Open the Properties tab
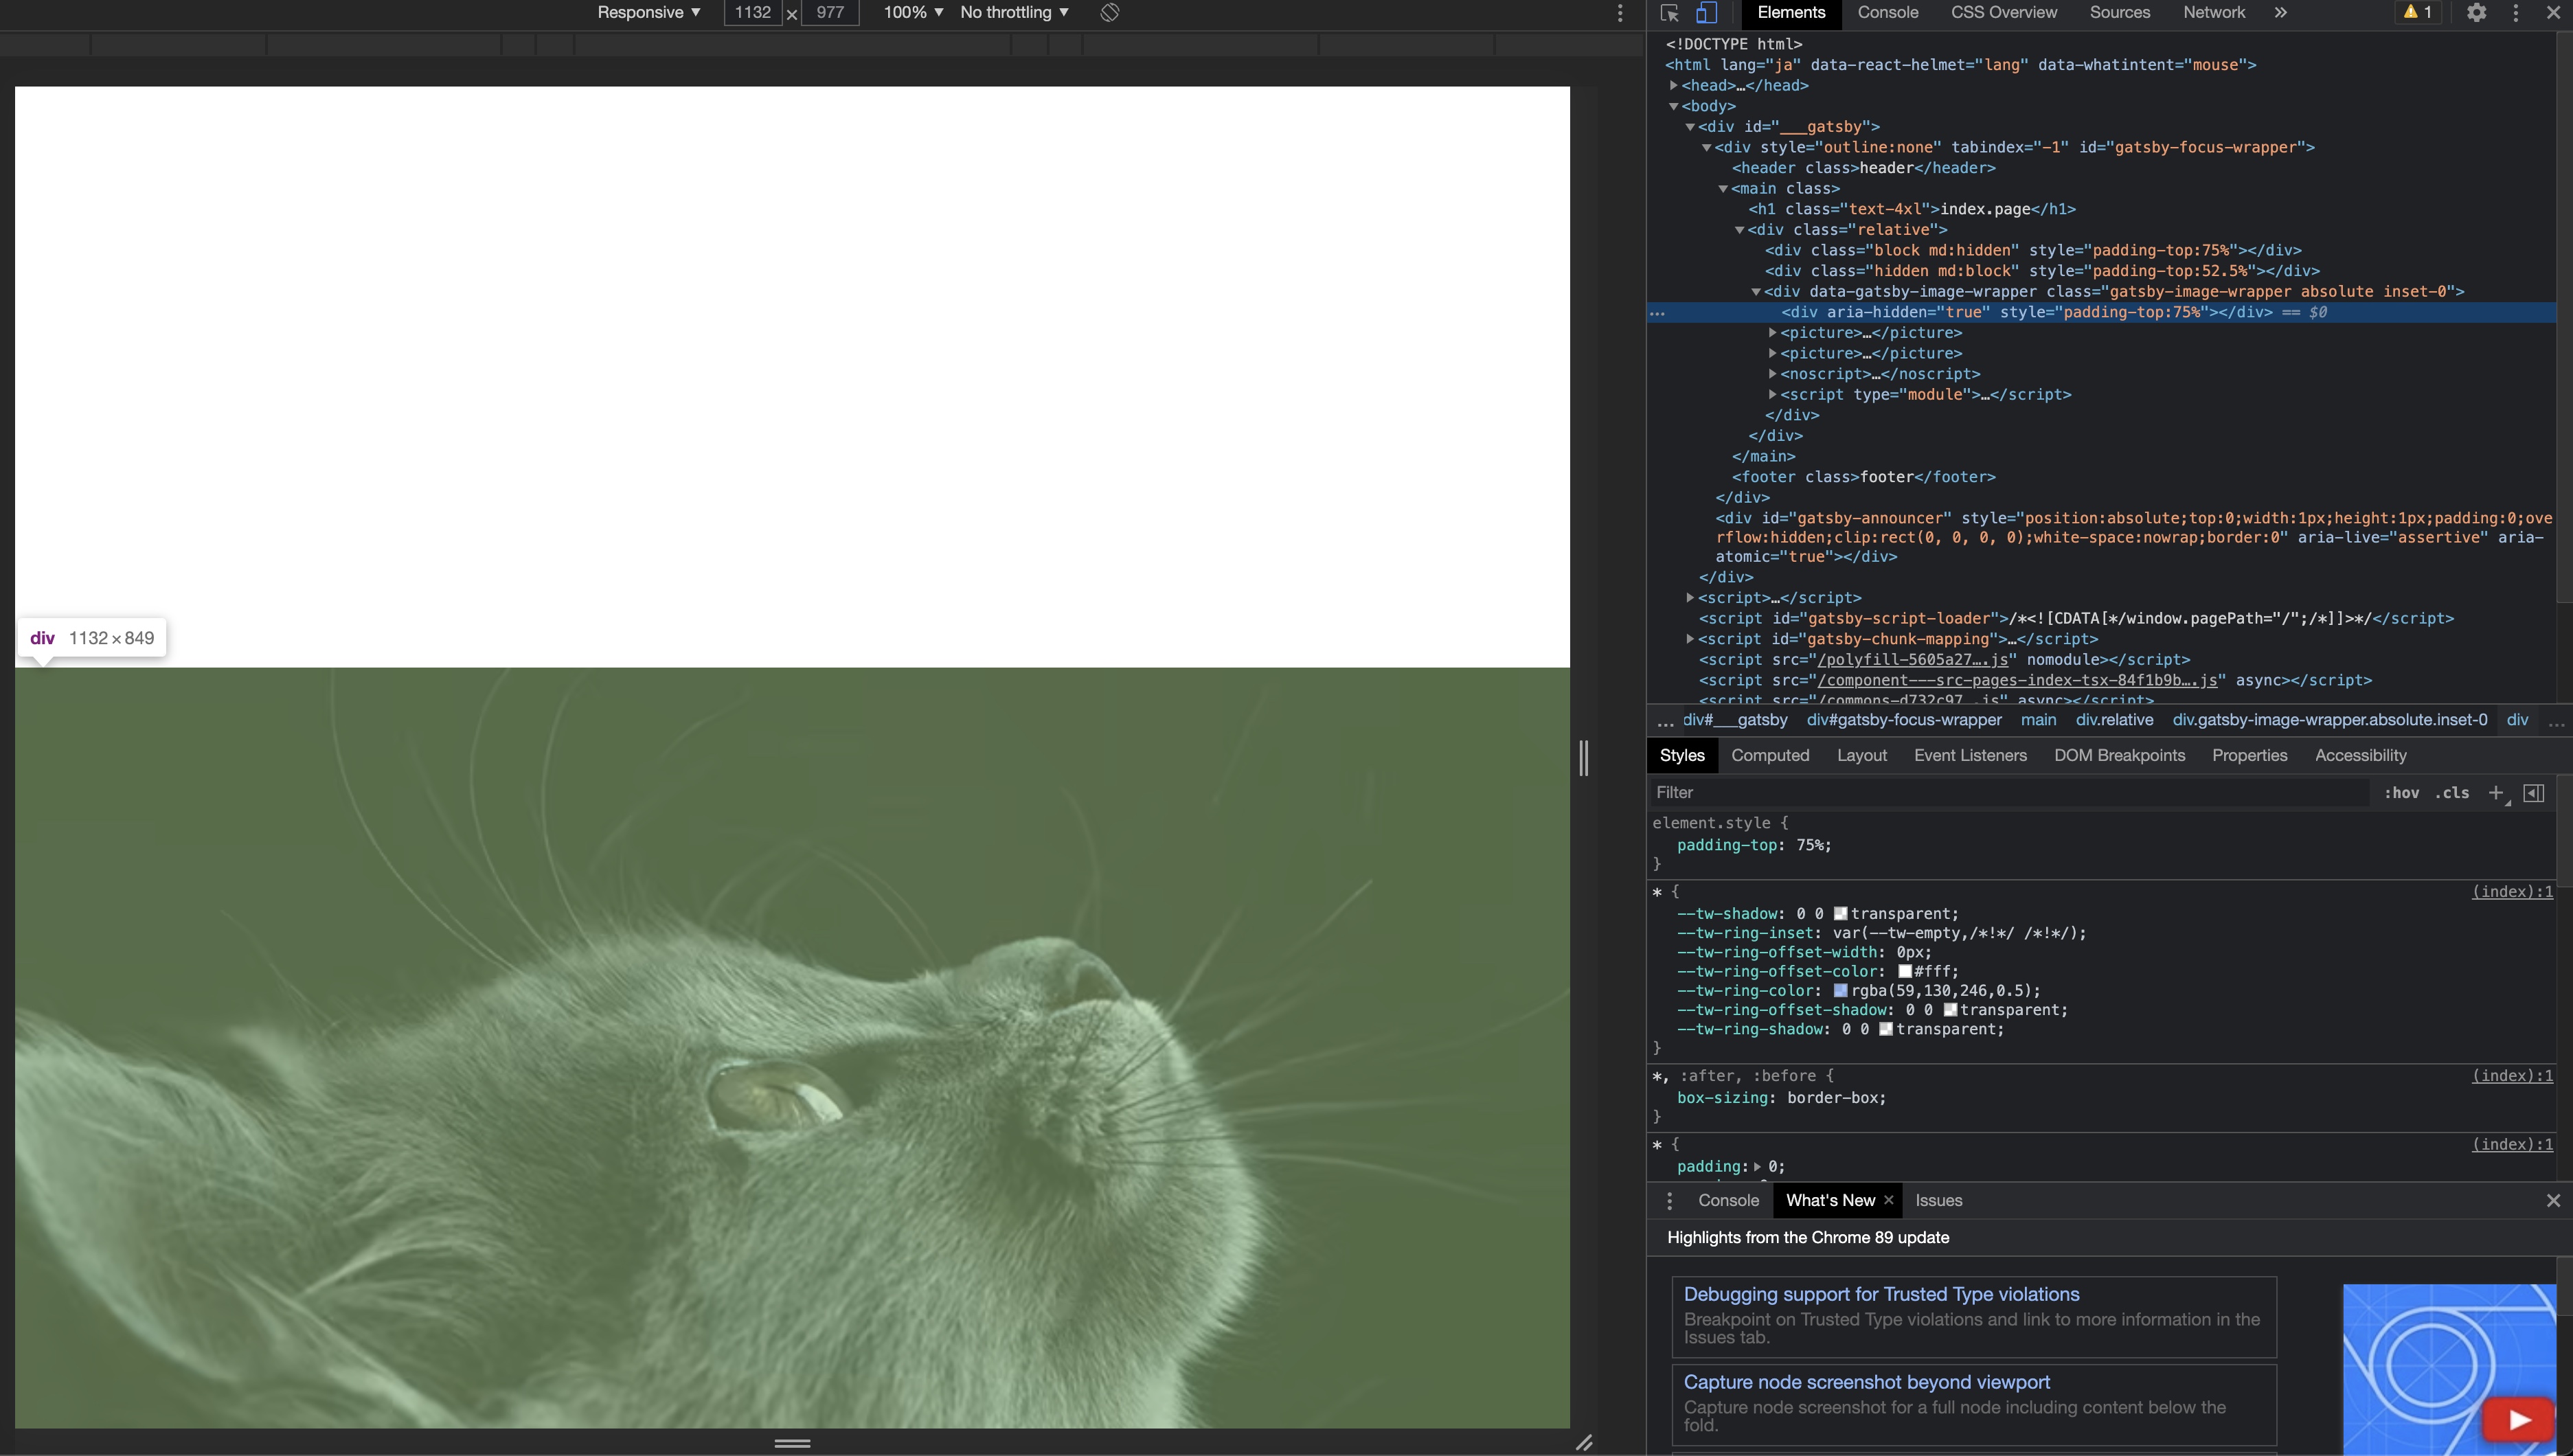 tap(2249, 756)
